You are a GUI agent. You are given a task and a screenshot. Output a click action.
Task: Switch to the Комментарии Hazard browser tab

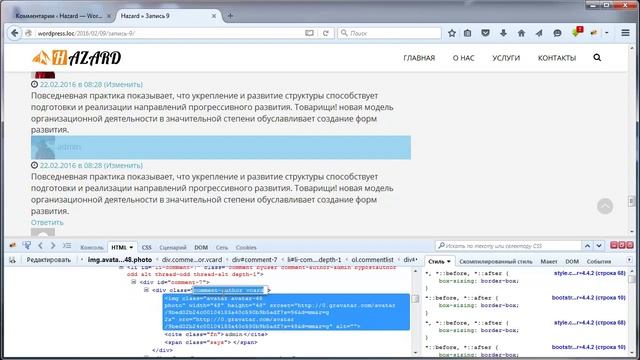[59, 16]
